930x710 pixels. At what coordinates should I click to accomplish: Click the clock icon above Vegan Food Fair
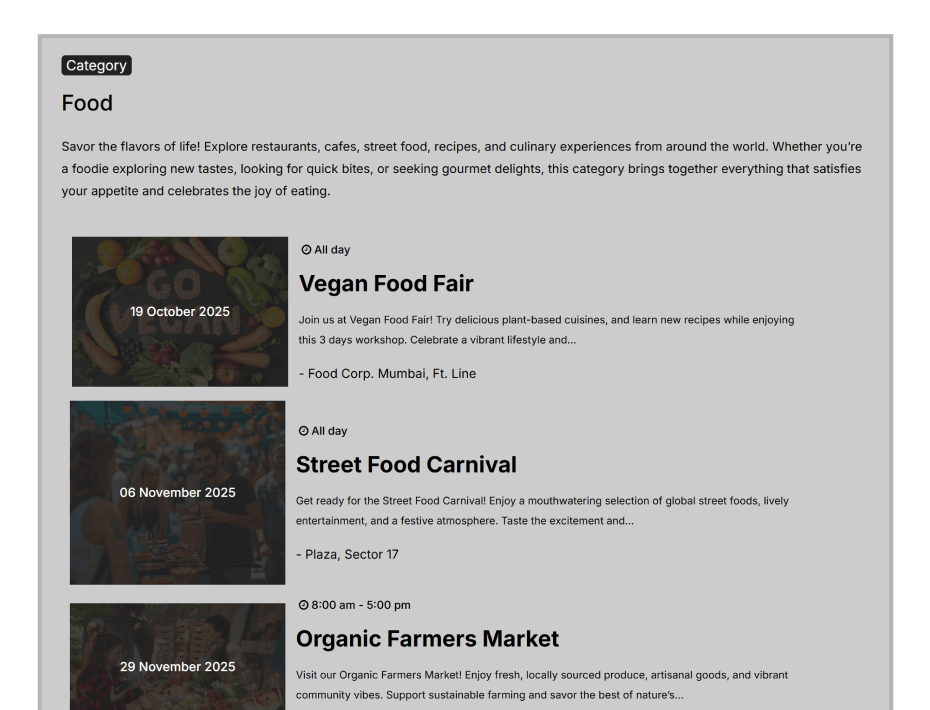point(306,250)
